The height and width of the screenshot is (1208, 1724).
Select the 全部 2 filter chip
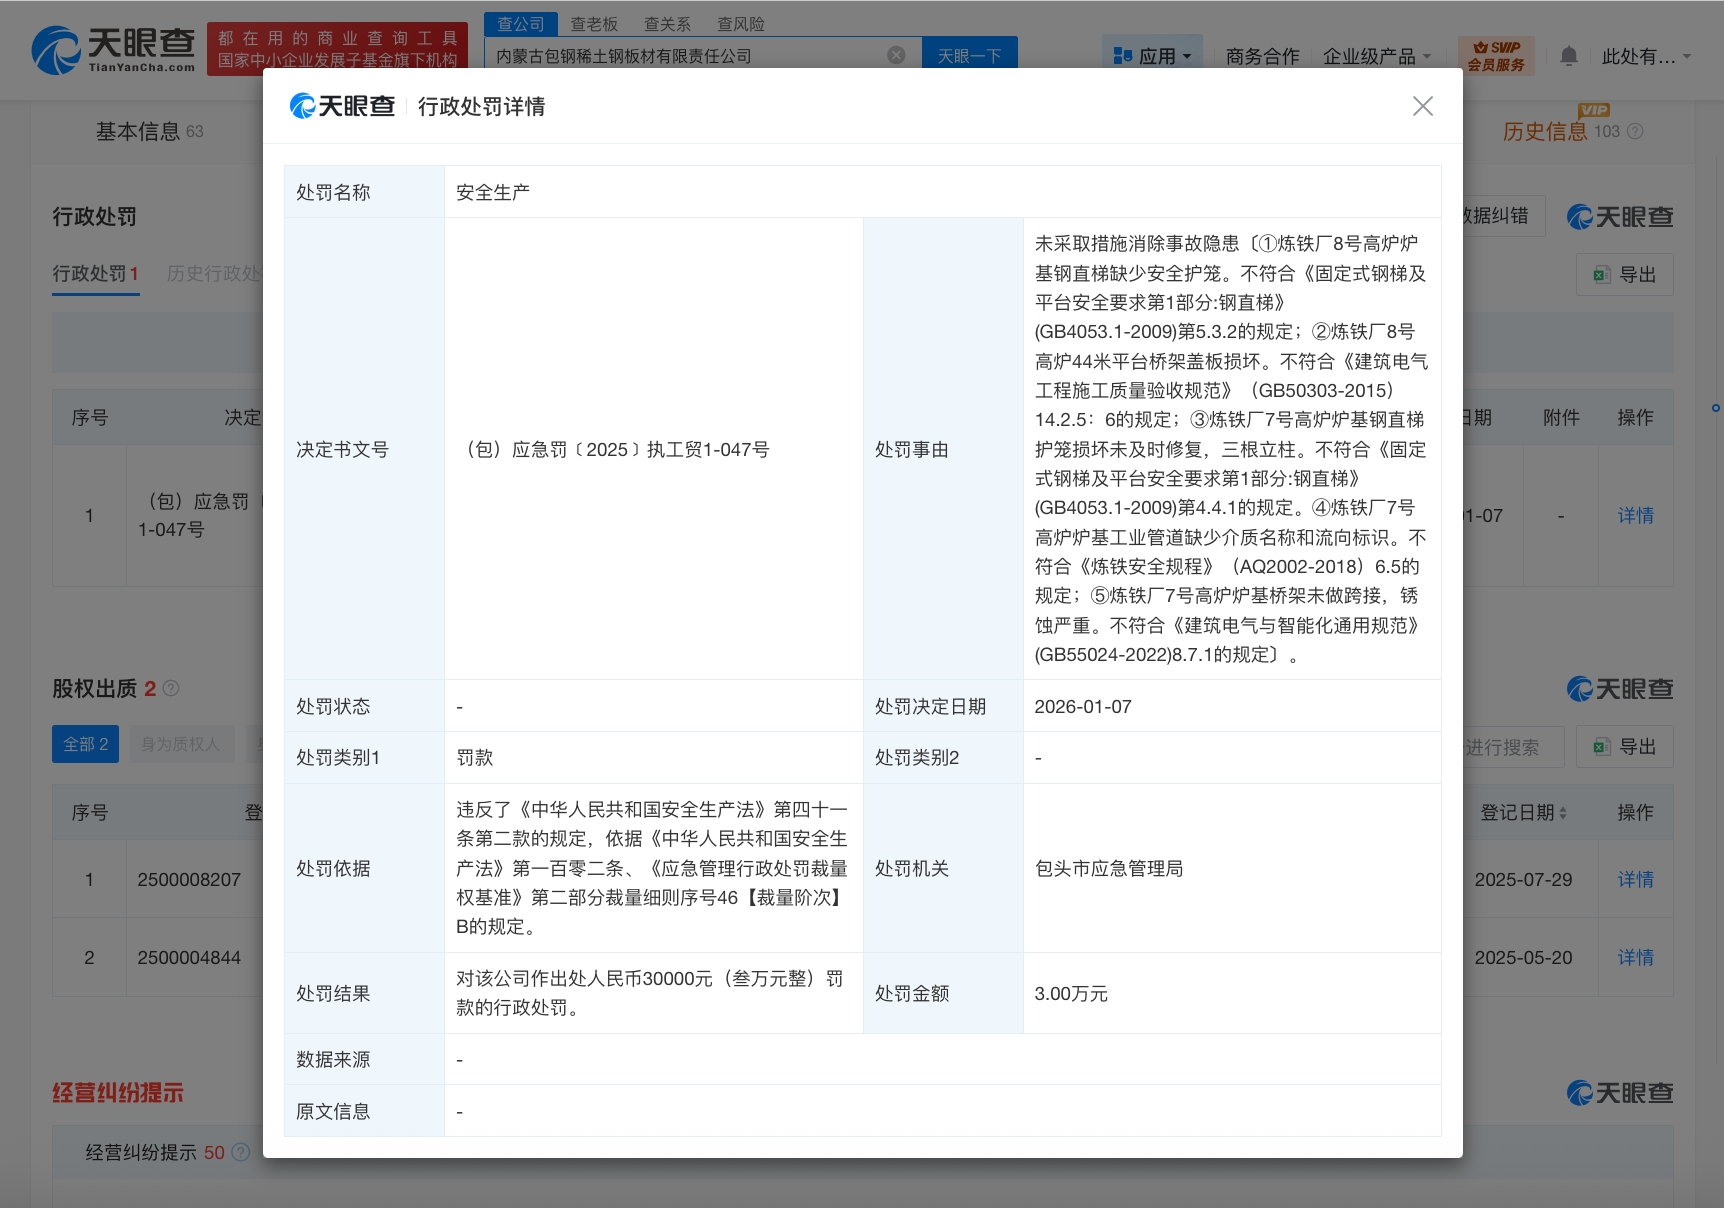pos(85,743)
